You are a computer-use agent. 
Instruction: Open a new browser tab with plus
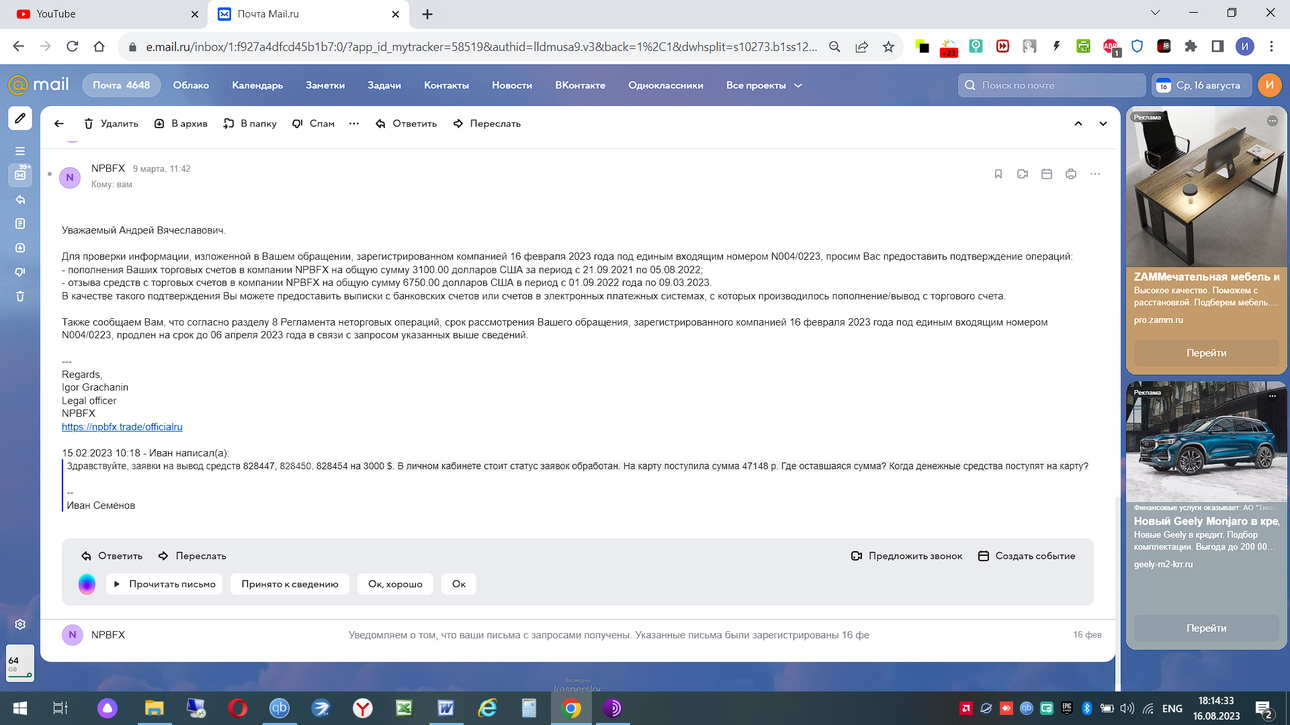tap(427, 14)
